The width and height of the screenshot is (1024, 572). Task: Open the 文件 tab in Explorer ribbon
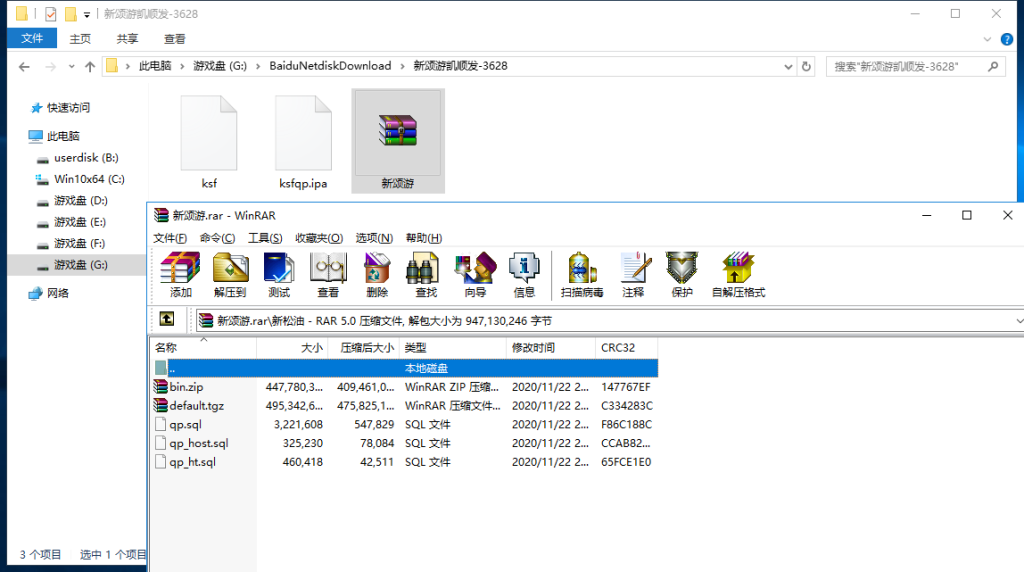31,39
